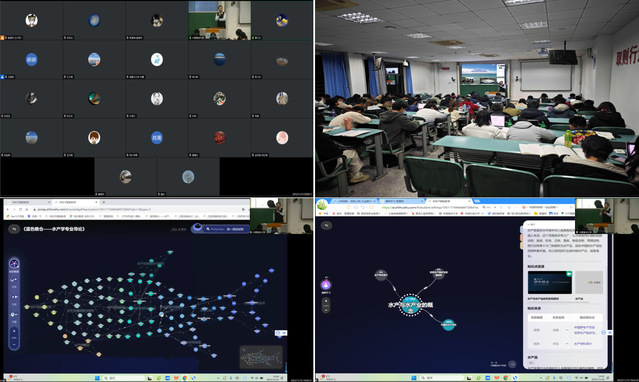This screenshot has width=639, height=382.
Task: Open the knowledge graph globe icon in sidebar
Action: (14, 263)
